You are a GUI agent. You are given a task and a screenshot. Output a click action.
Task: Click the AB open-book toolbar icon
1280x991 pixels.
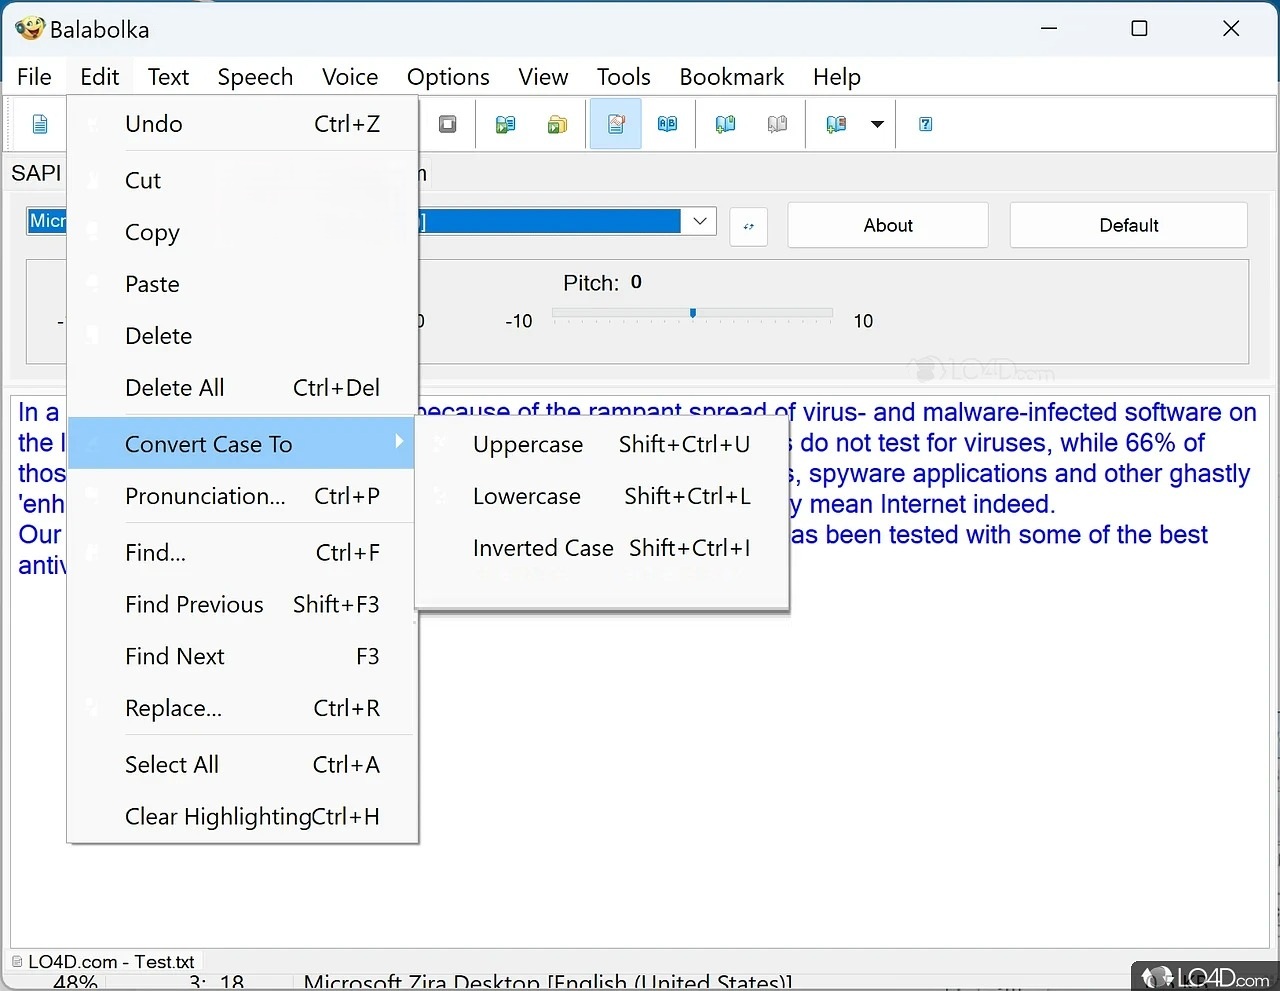pos(667,124)
